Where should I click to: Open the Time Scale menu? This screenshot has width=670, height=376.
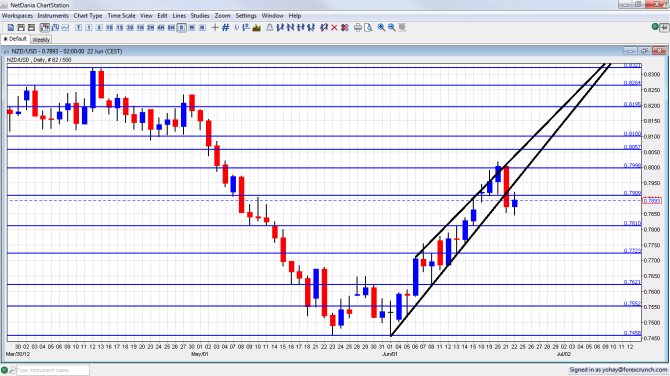point(121,15)
